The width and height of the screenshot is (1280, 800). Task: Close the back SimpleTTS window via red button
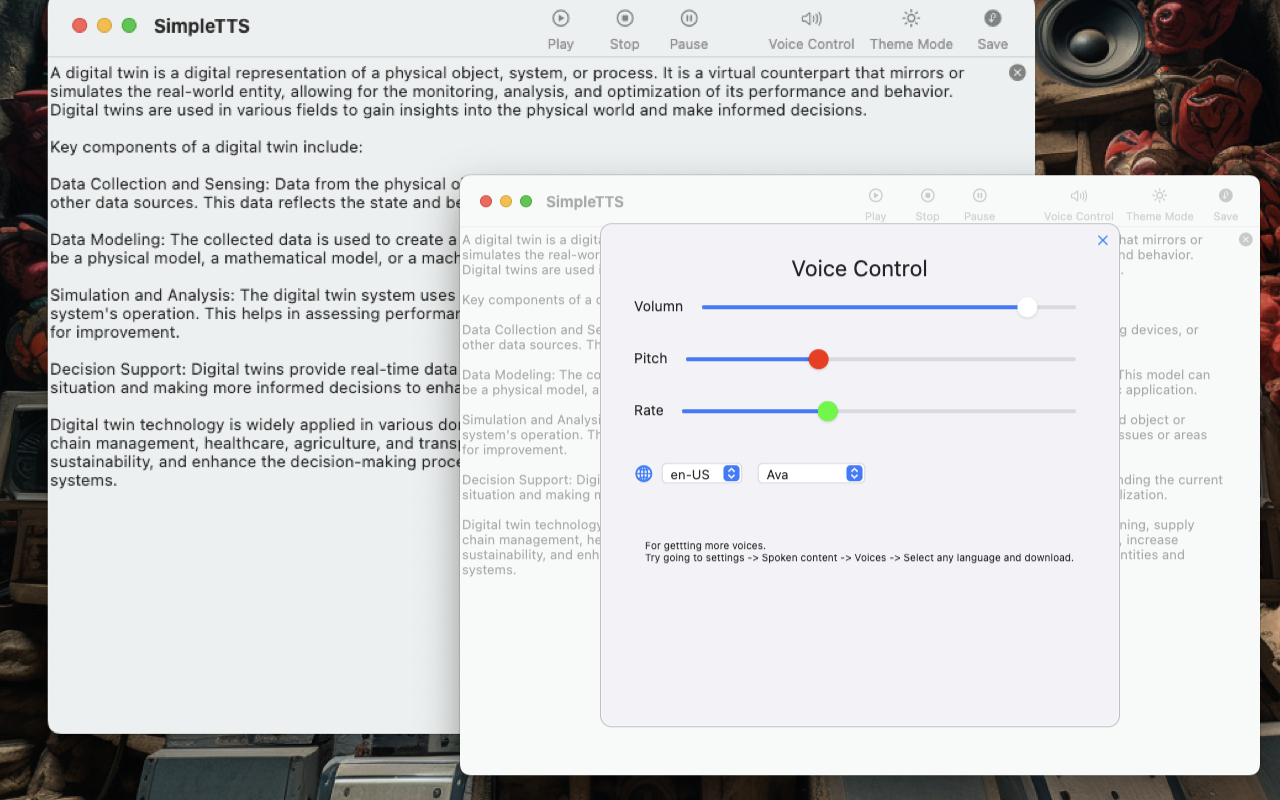(80, 26)
